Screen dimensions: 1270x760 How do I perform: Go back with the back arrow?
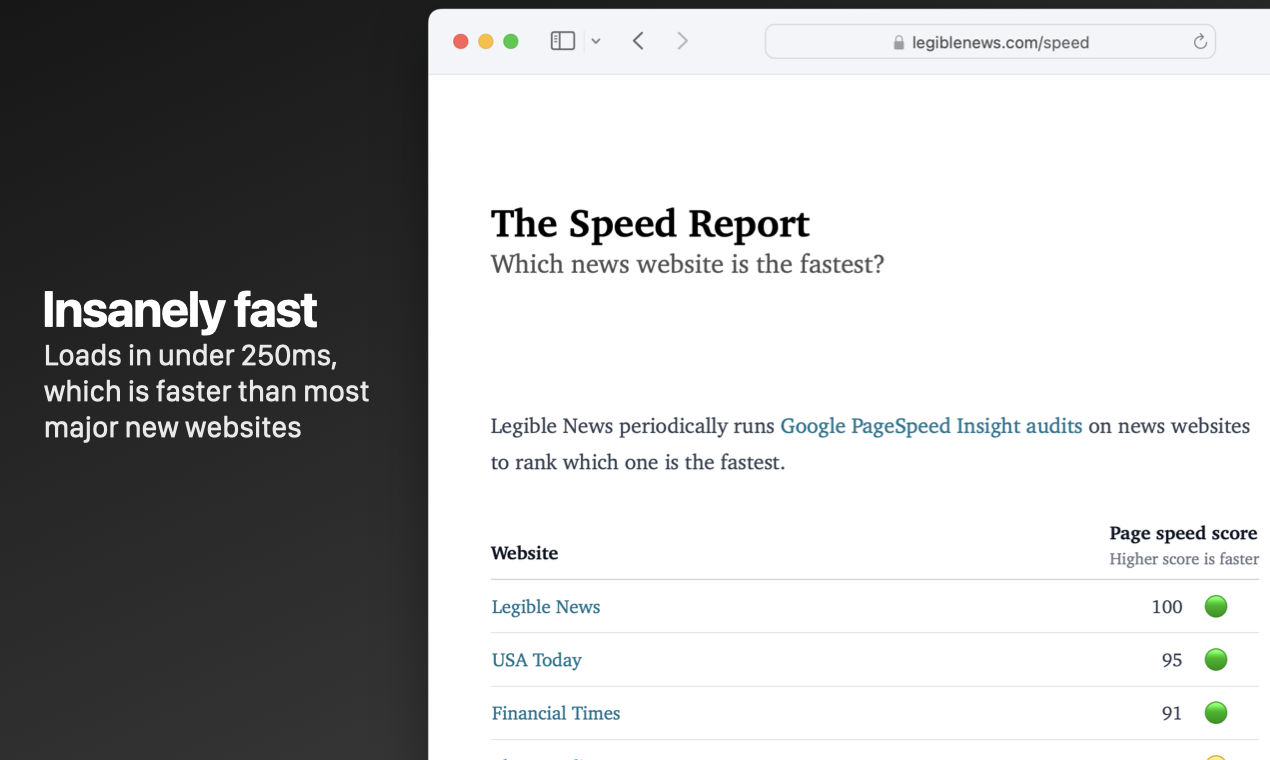point(638,41)
